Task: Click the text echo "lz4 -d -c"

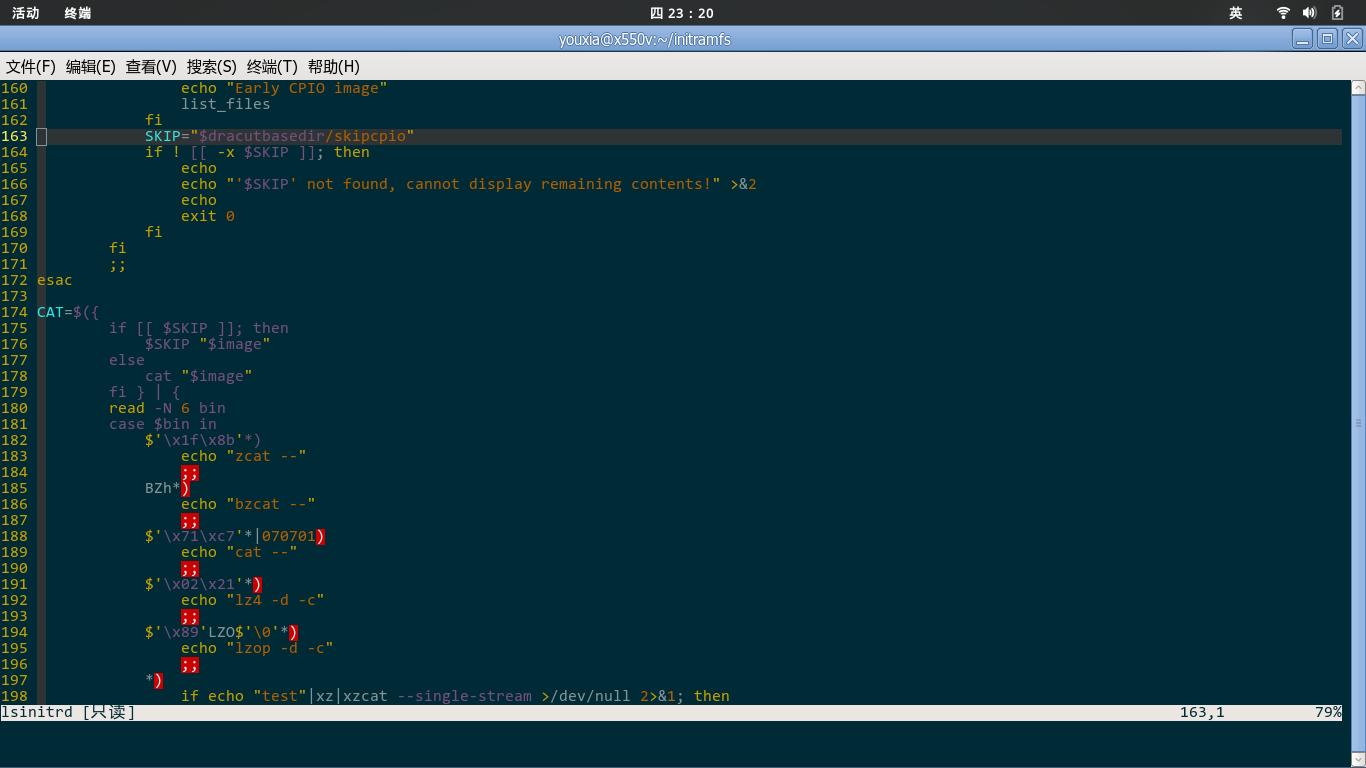Action: pyautogui.click(x=253, y=600)
